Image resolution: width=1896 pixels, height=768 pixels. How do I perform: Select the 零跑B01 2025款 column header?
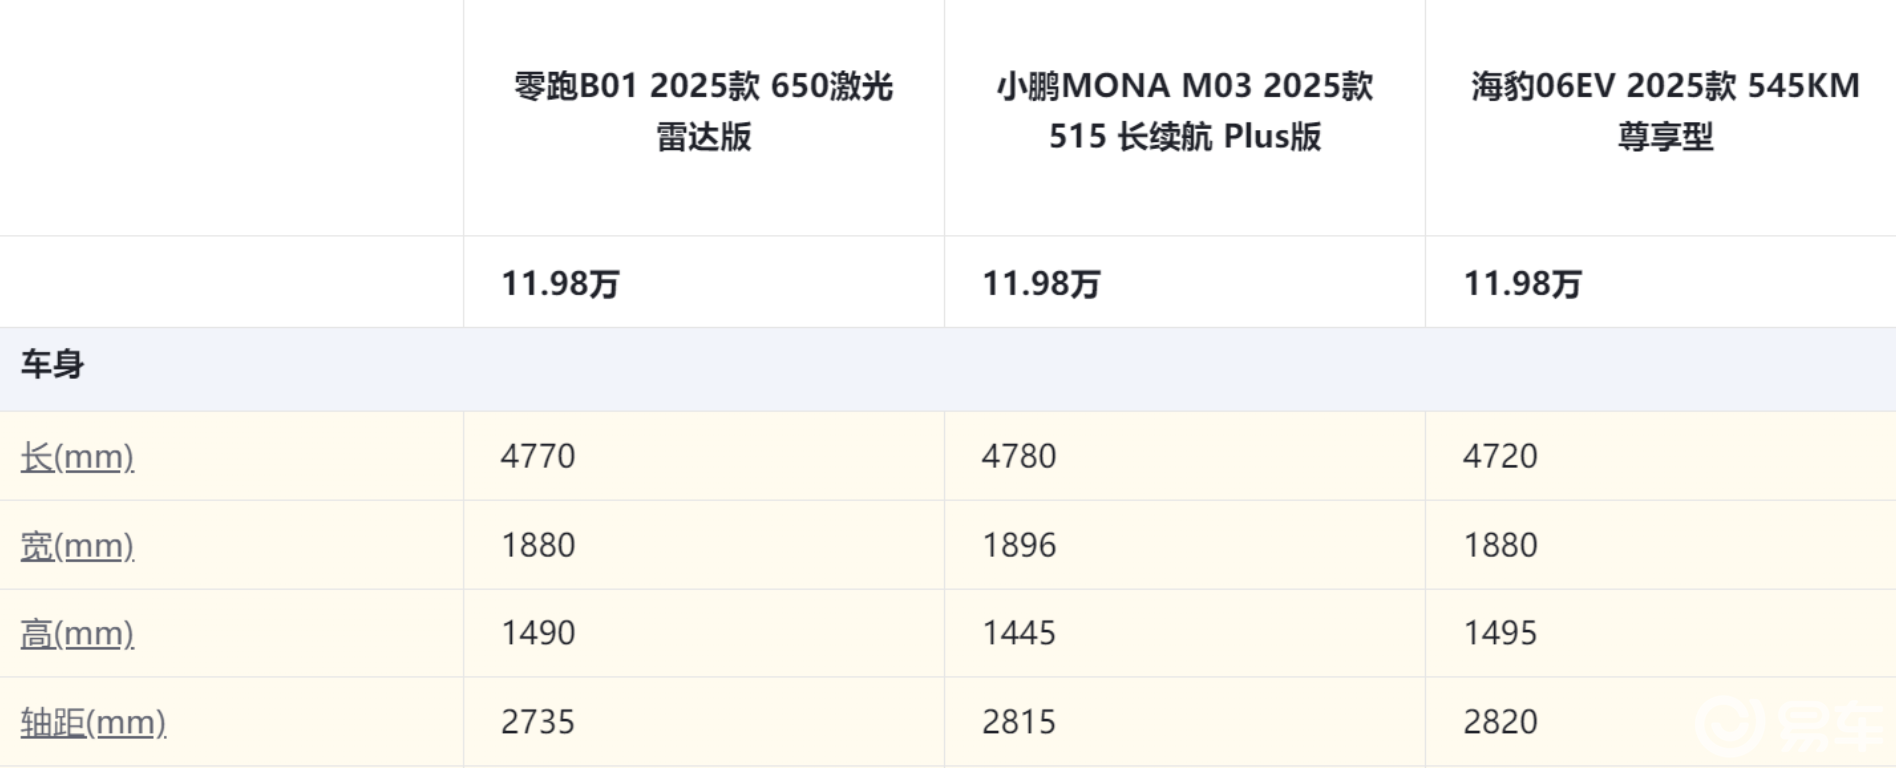point(703,111)
